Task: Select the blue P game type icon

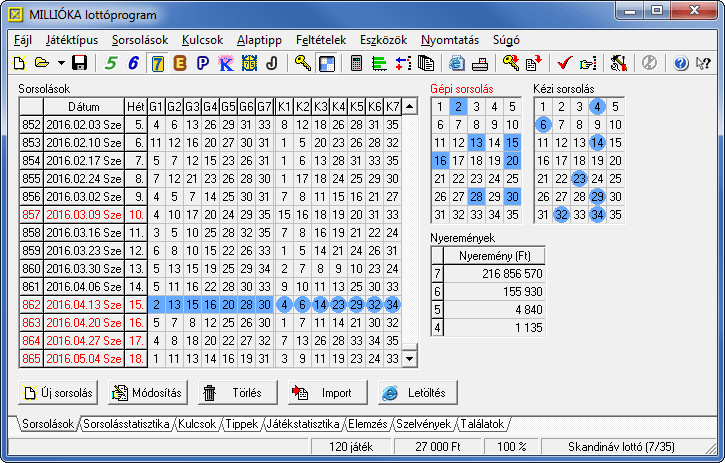Action: pyautogui.click(x=203, y=63)
